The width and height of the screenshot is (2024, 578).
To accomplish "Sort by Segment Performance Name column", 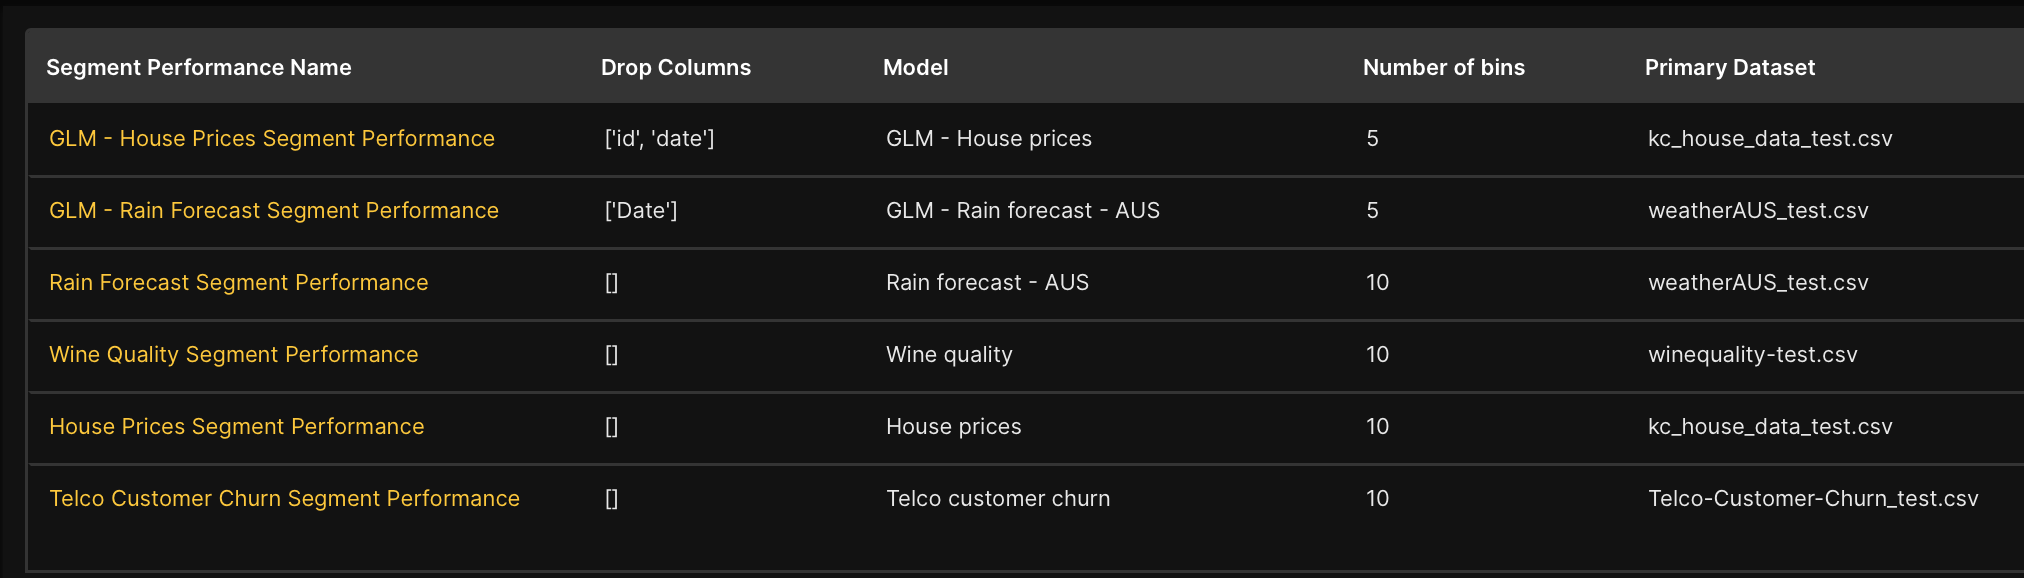I will pos(199,67).
